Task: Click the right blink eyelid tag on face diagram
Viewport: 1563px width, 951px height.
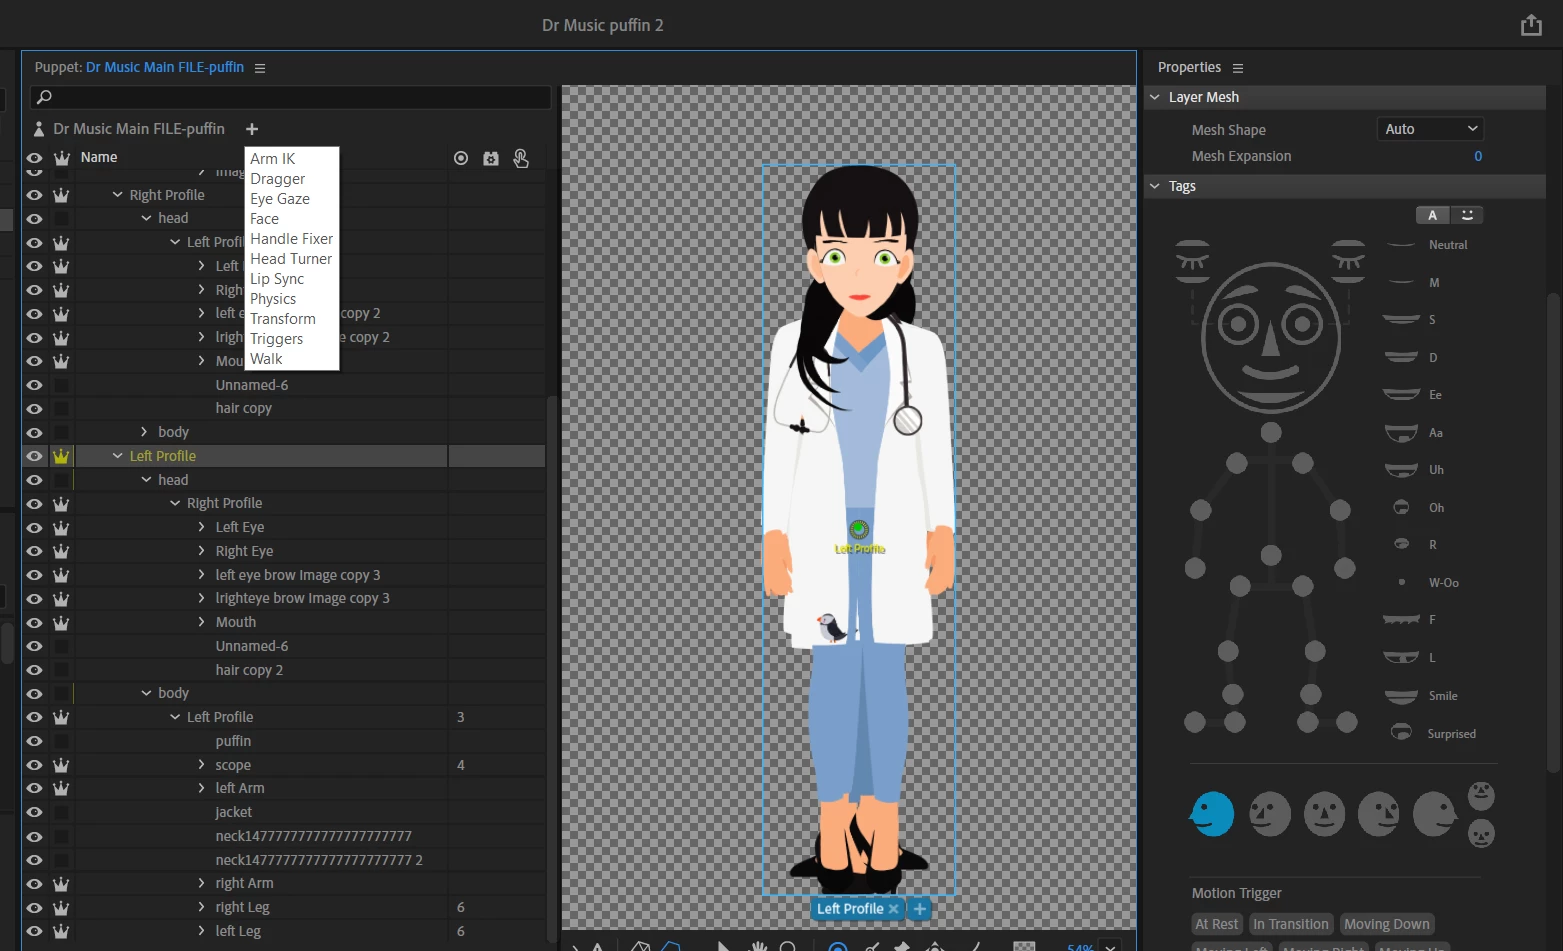Action: pyautogui.click(x=1348, y=261)
